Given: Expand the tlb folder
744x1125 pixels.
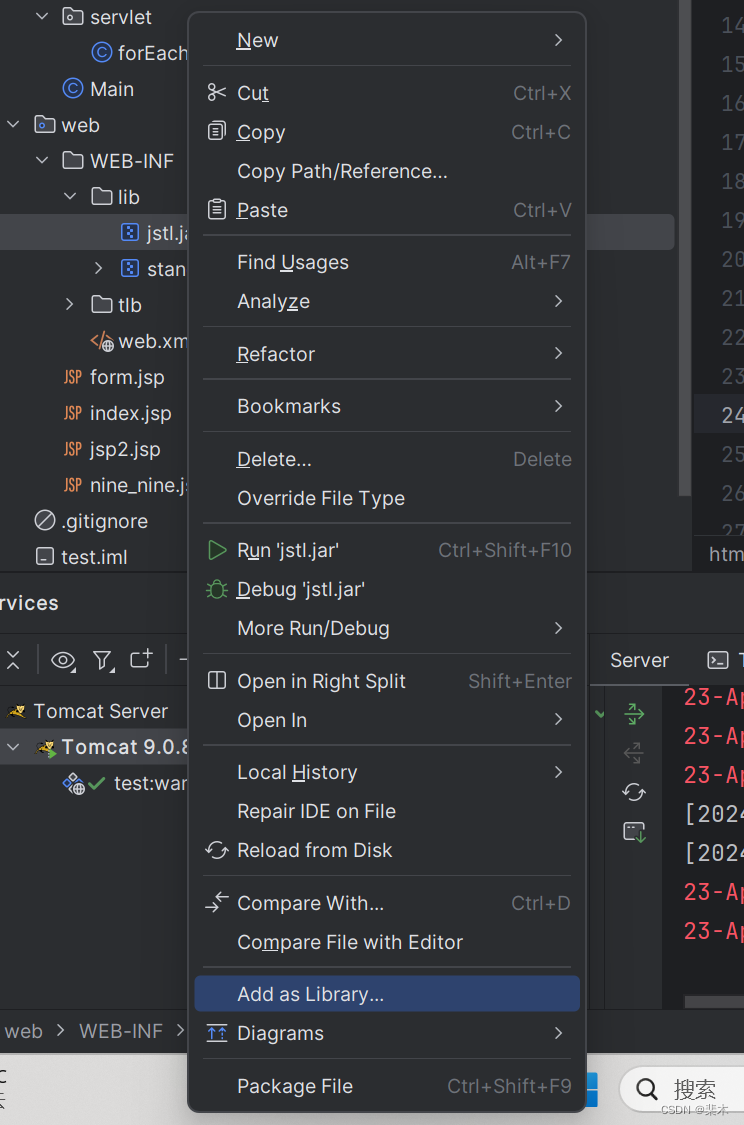Looking at the screenshot, I should (70, 304).
